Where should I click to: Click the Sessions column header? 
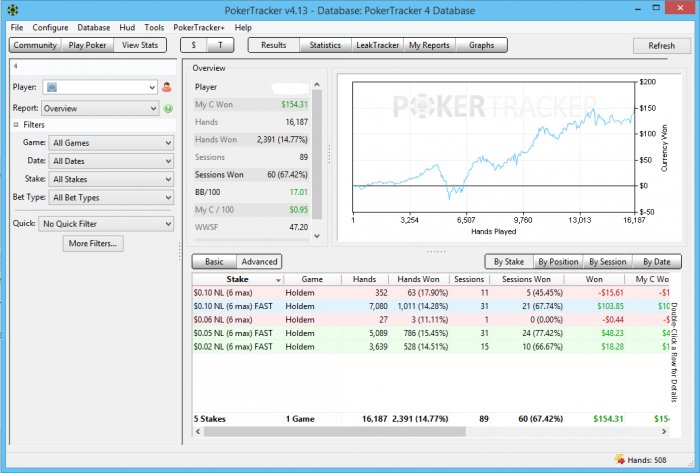click(469, 279)
